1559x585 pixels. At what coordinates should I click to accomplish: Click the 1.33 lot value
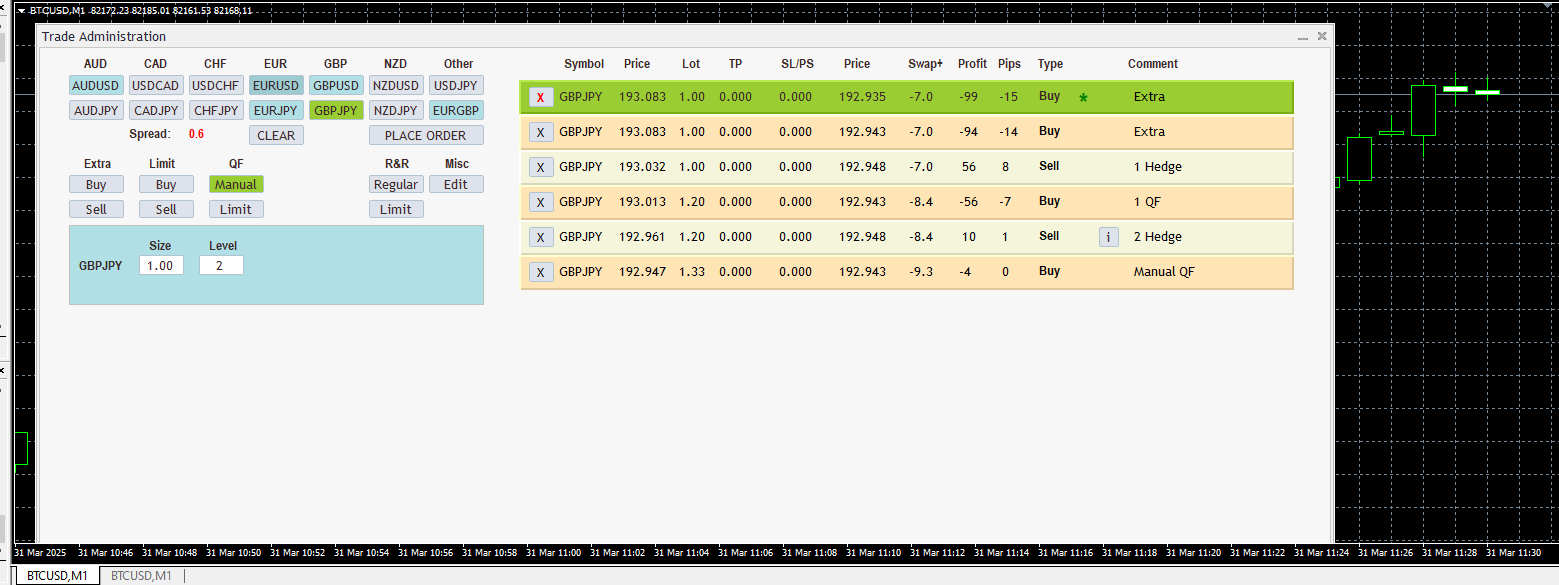coord(692,272)
